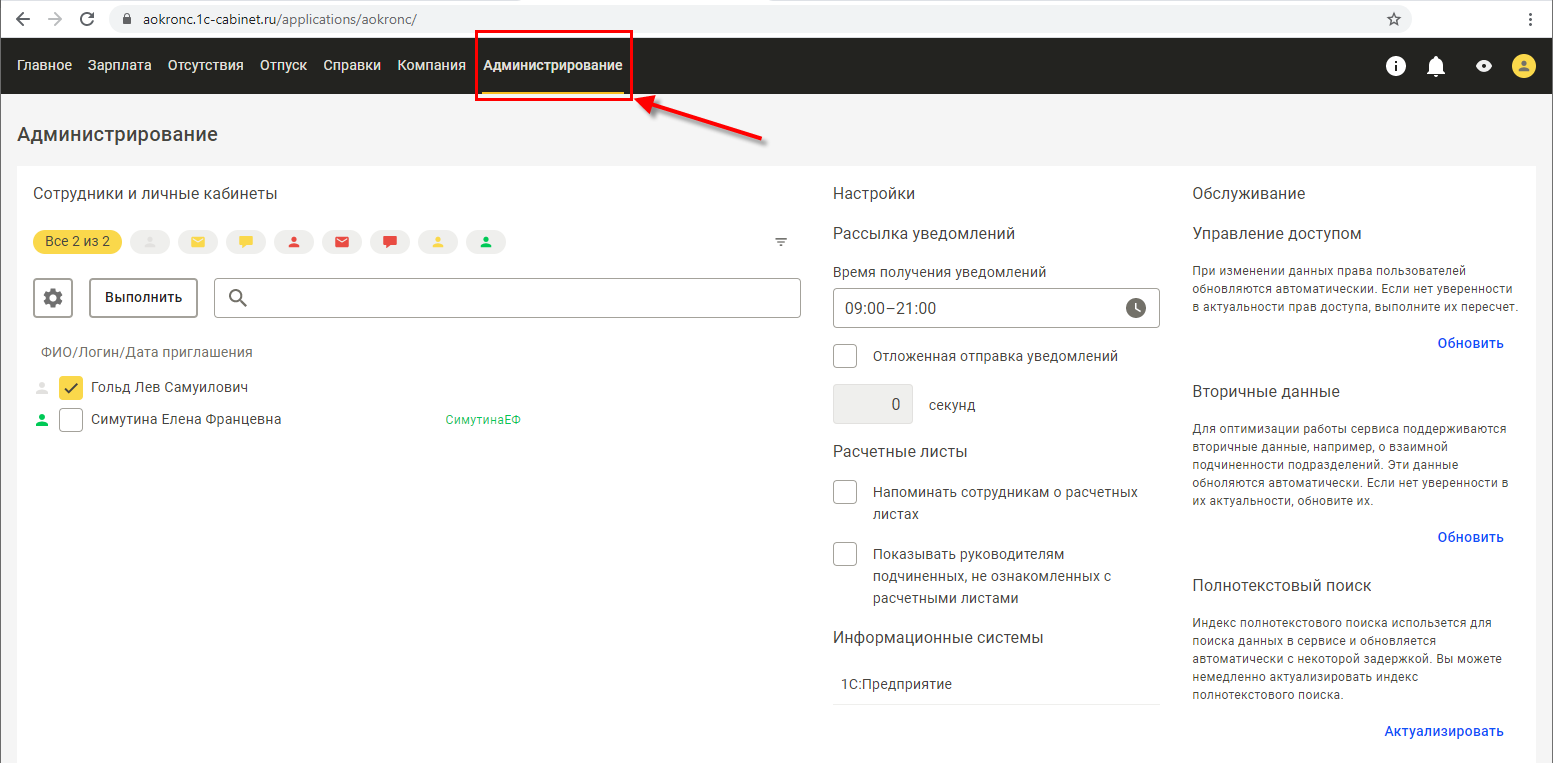The height and width of the screenshot is (763, 1553).
Task: Filter by red envelope status chip
Action: point(342,242)
